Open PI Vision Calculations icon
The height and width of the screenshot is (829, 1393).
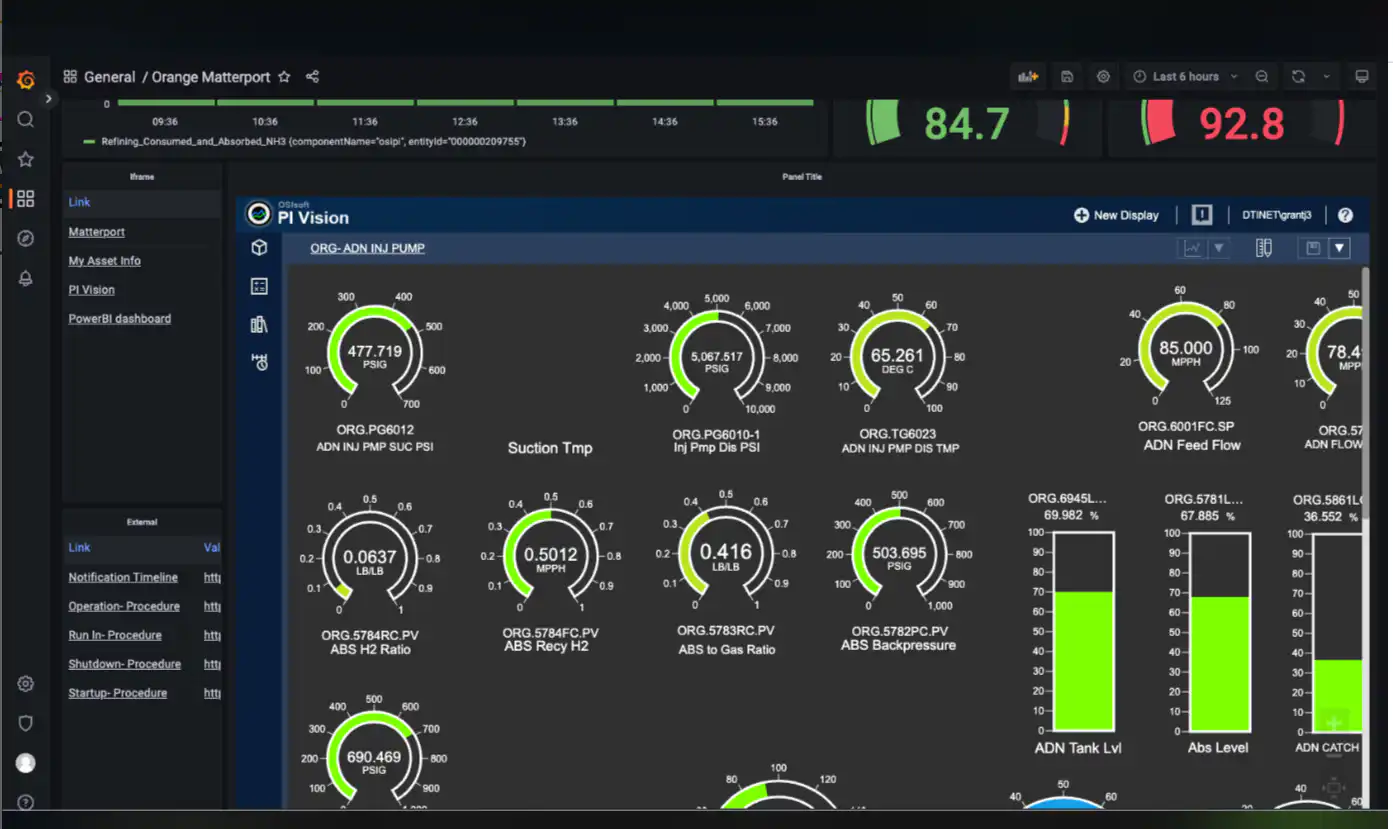259,287
